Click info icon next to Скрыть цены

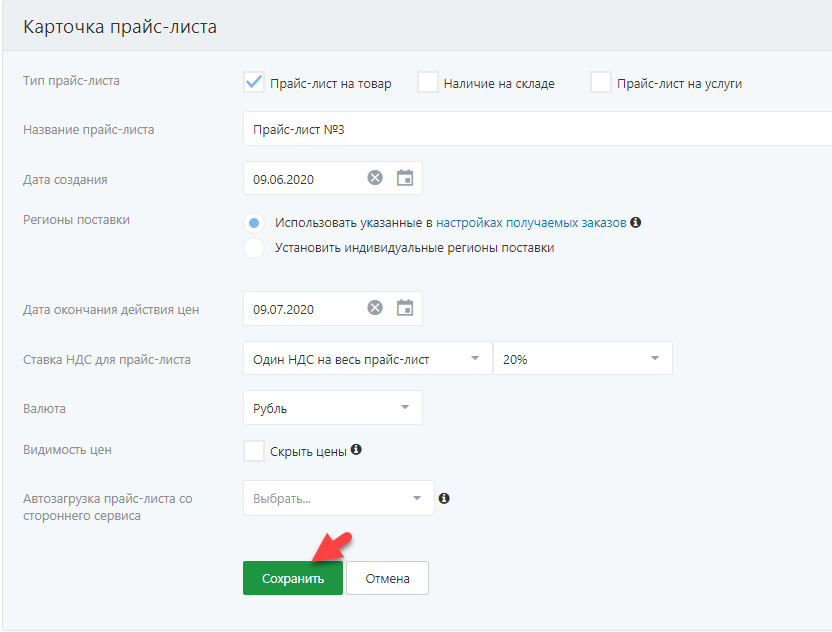356,450
